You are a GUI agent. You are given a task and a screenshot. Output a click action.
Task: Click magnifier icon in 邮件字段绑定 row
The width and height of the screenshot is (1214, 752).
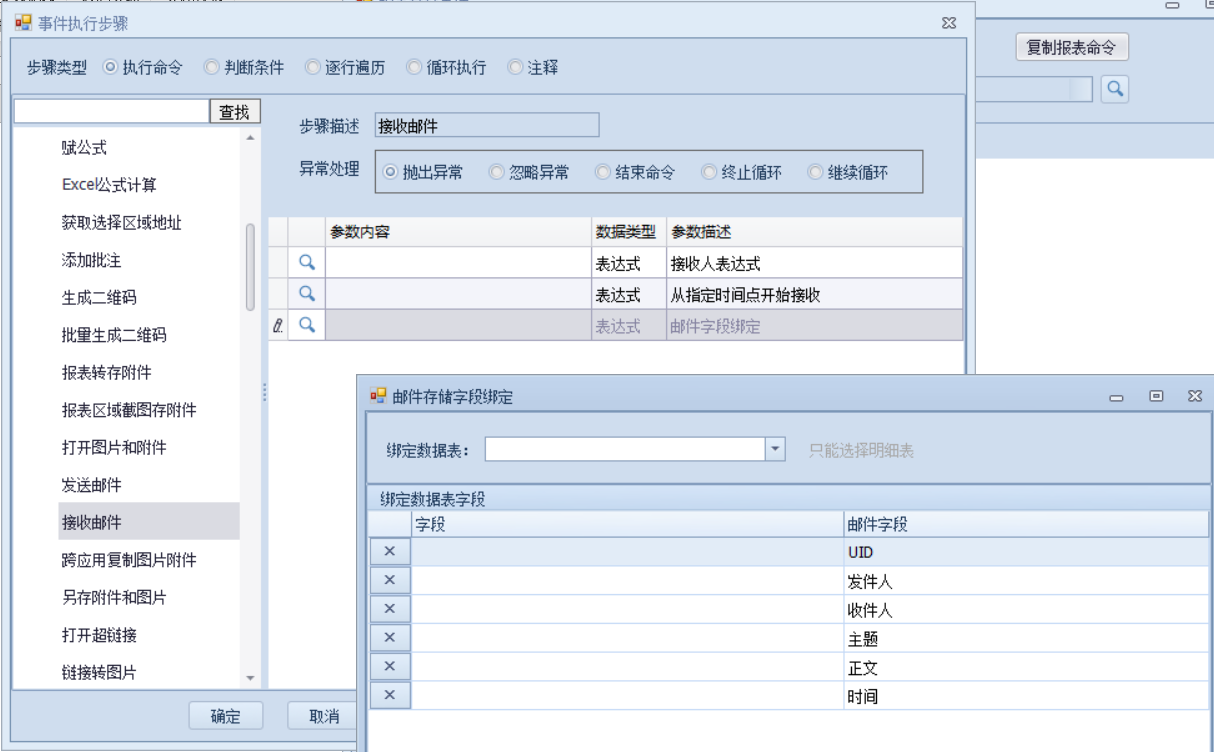(x=307, y=325)
